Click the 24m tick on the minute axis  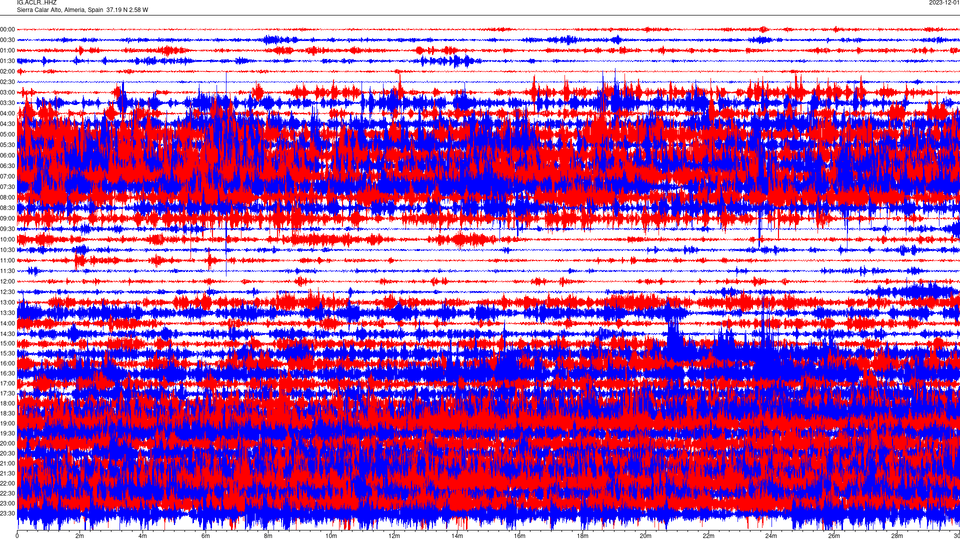tap(771, 536)
